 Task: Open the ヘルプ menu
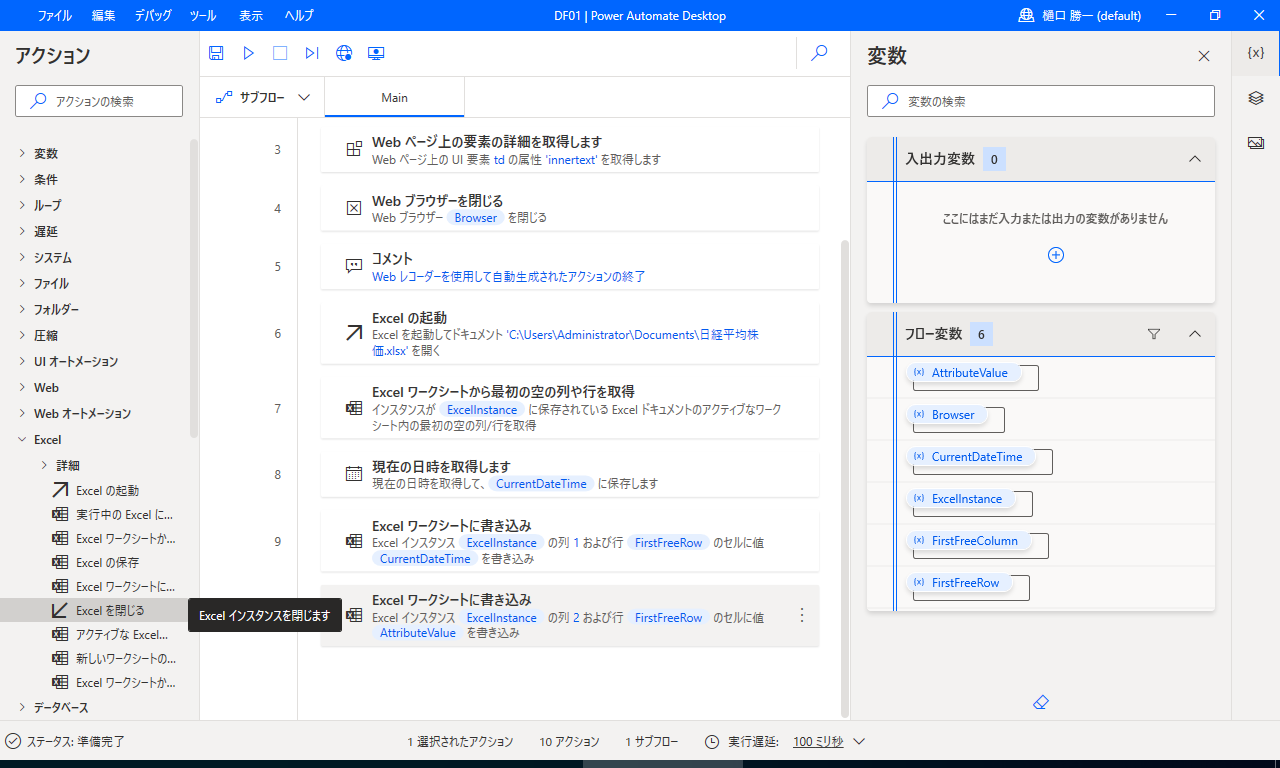pyautogui.click(x=299, y=16)
